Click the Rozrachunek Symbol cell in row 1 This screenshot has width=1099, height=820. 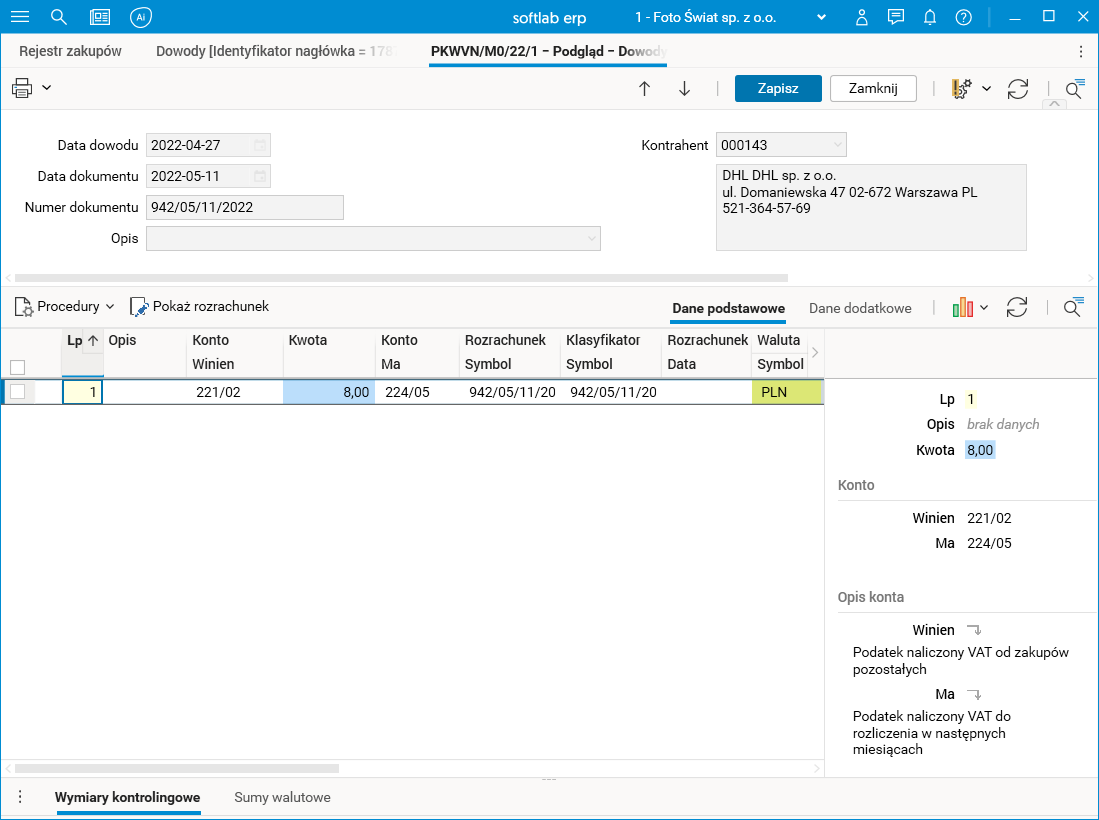[510, 392]
